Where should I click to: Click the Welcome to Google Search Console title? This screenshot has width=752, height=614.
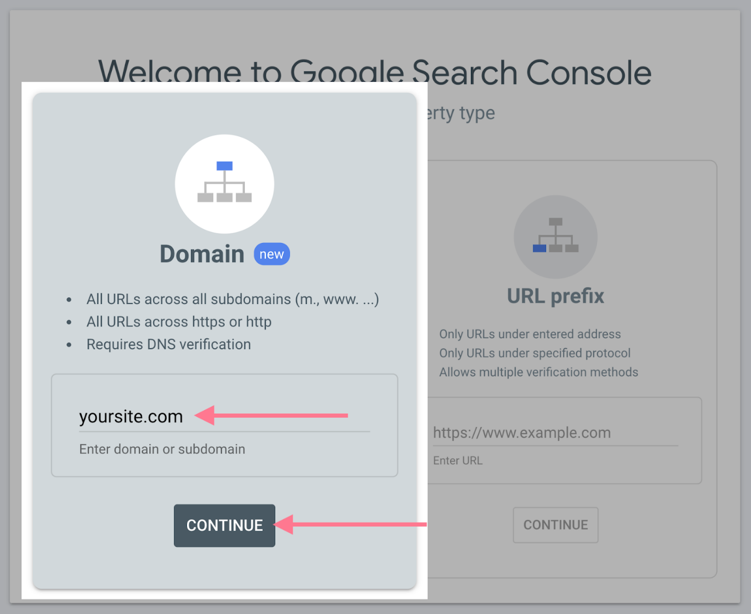pos(375,72)
